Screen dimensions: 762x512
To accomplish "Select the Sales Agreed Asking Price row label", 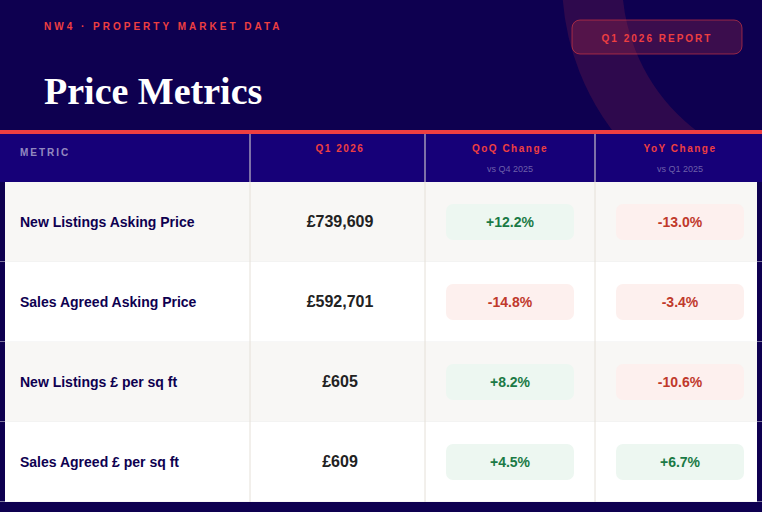I will (x=108, y=302).
